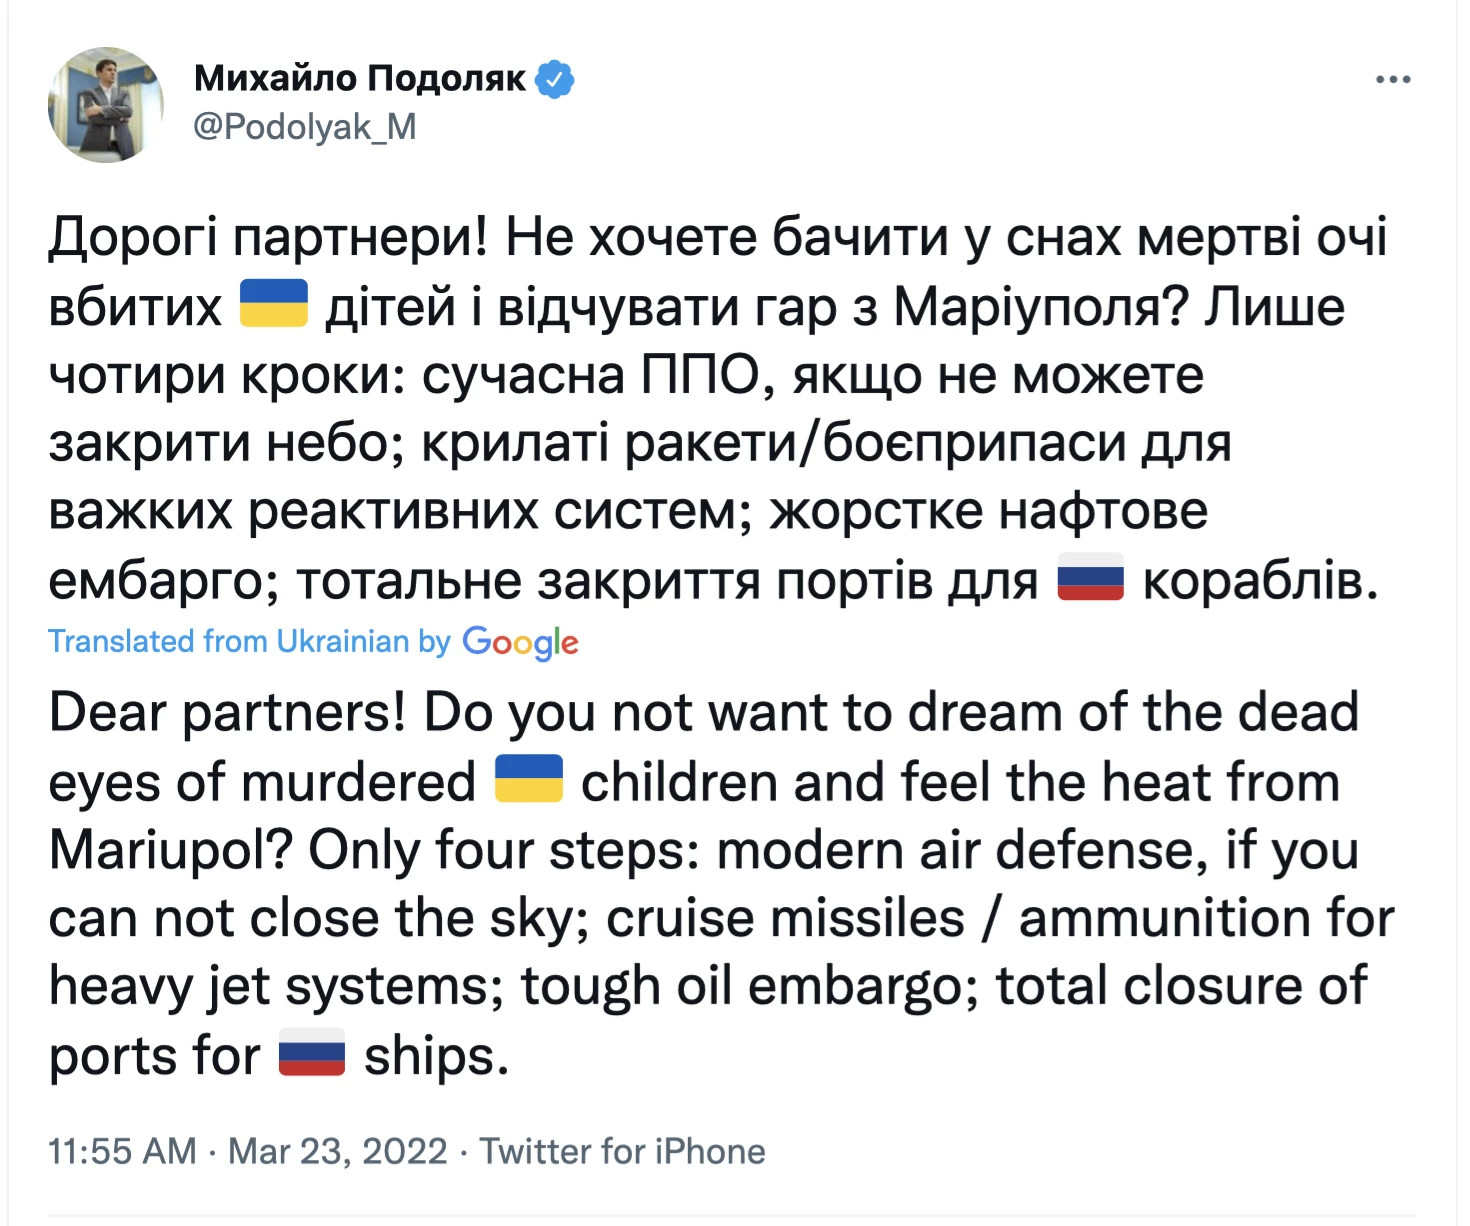1470x1226 pixels.
Task: Click the display name Михайло Подоляк
Action: 360,78
